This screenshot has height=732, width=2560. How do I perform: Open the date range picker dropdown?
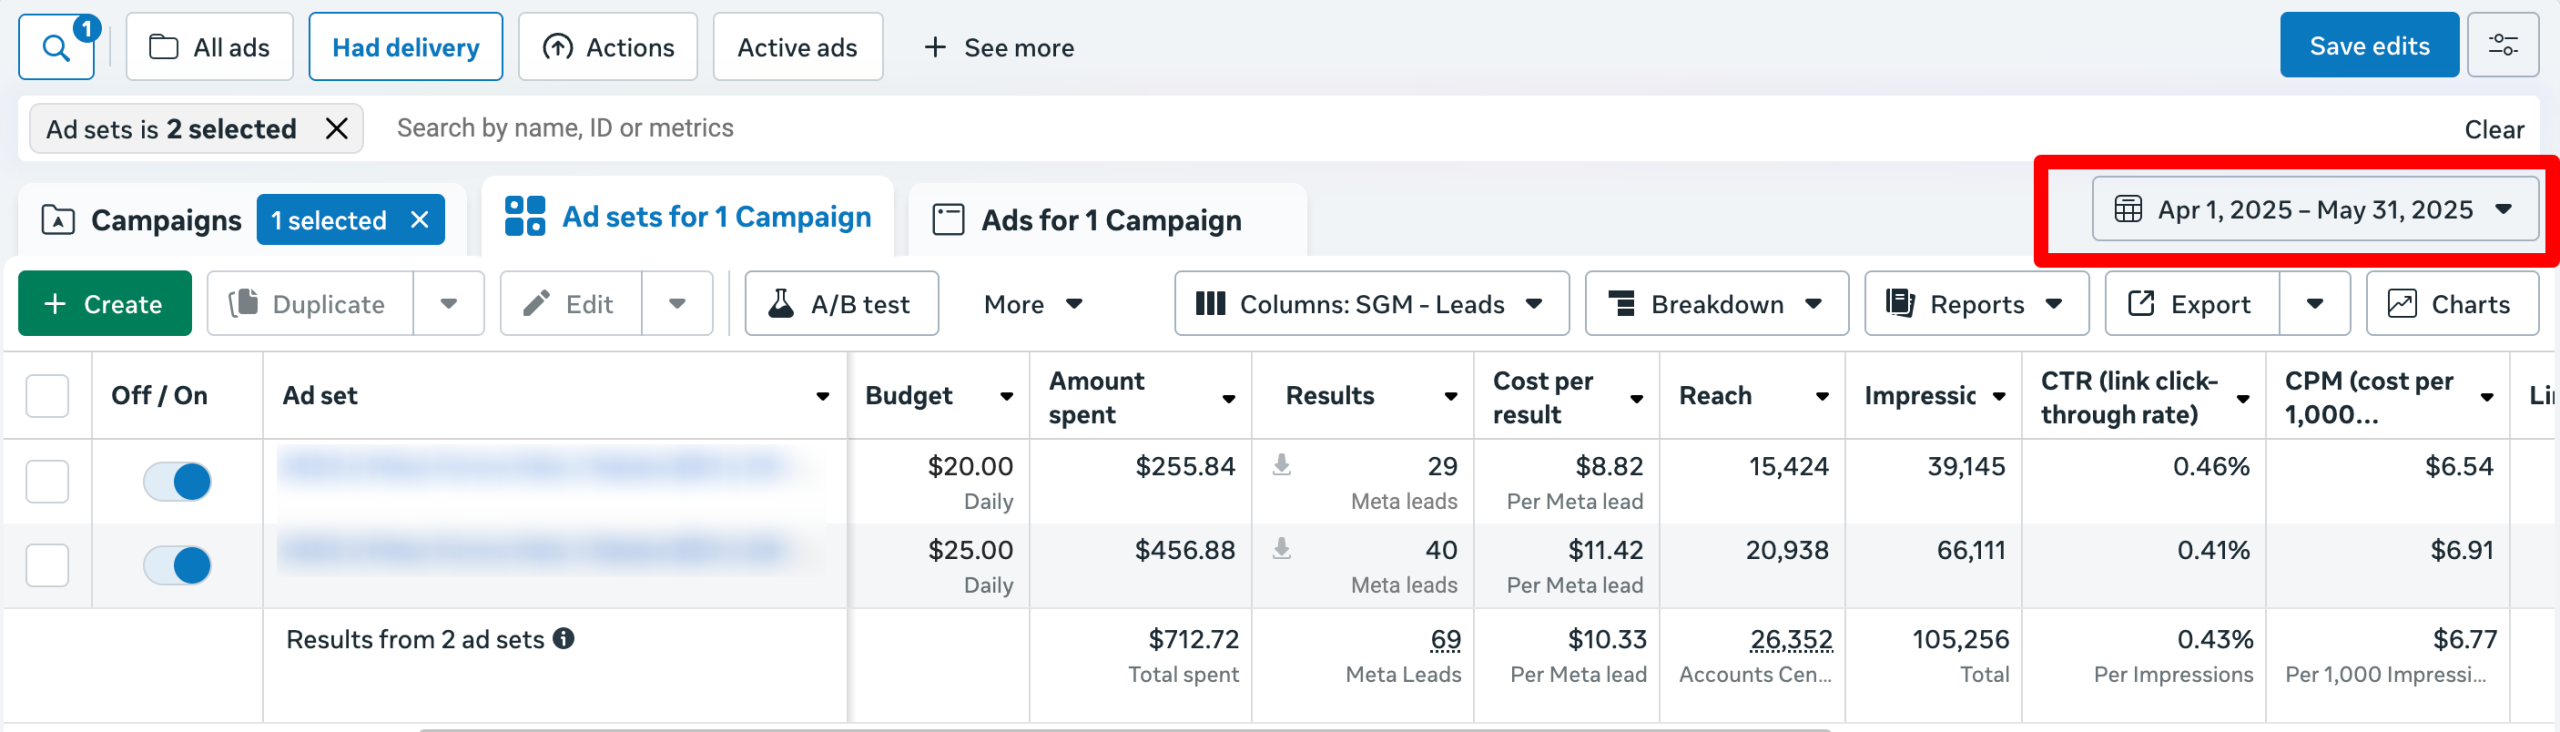[x=2314, y=210]
